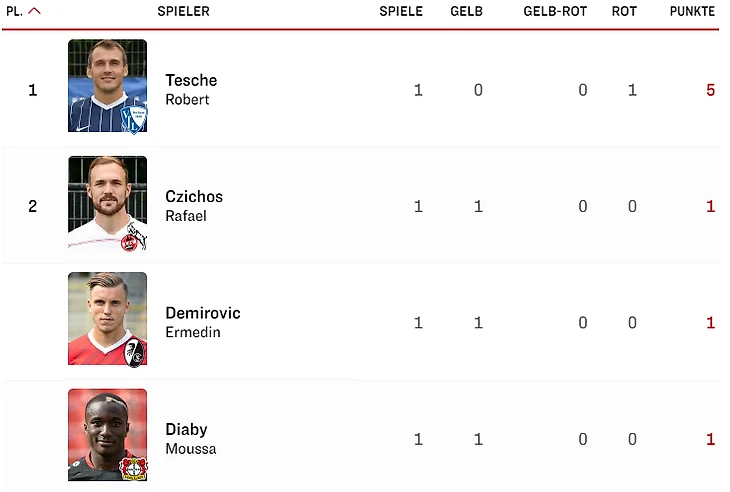This screenshot has height=492, width=730.
Task: Click the PL. sort arrow icon
Action: tap(35, 12)
